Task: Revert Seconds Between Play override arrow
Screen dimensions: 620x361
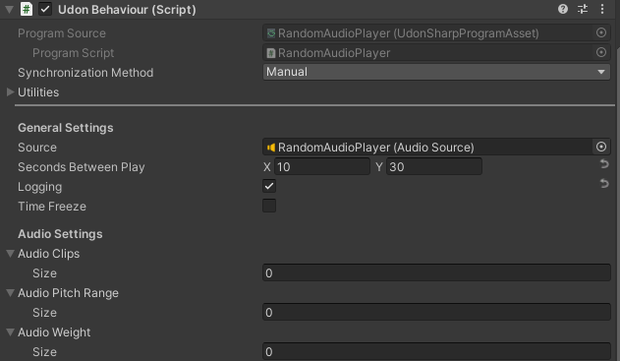Action: 604,164
